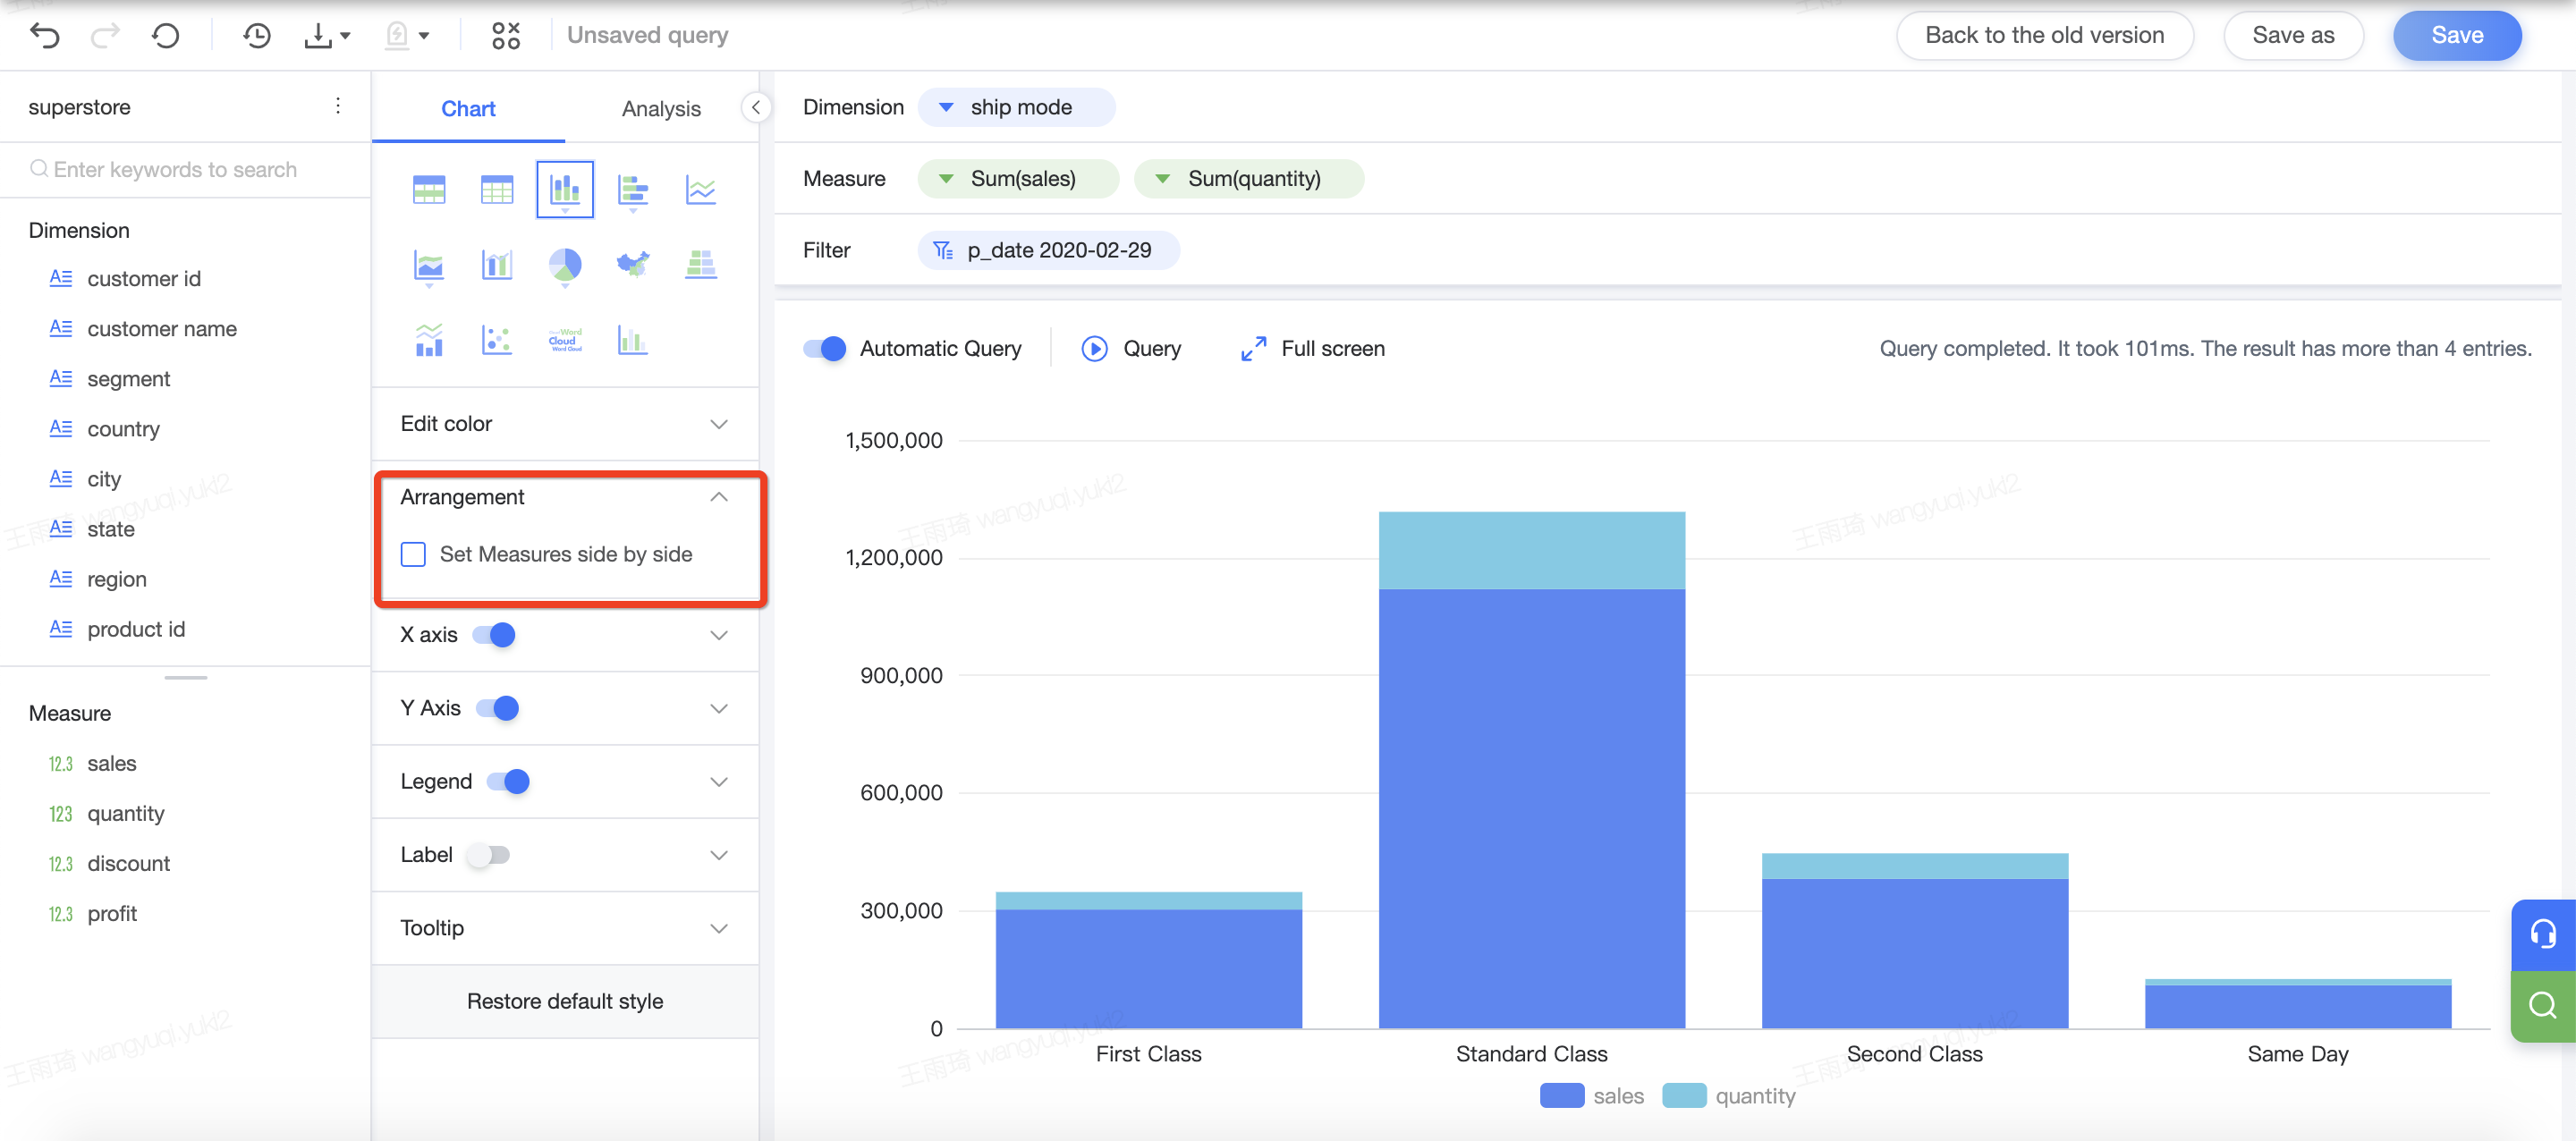Click the Unsaved query title field

pyautogui.click(x=647, y=35)
